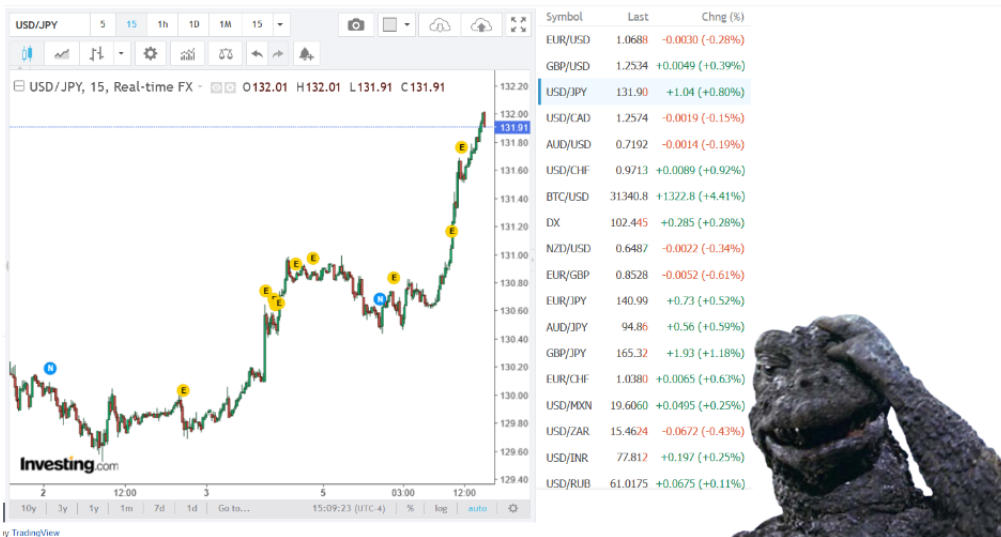Open the TradingView link below chart
Image resolution: width=1001 pixels, height=537 pixels.
click(36, 532)
